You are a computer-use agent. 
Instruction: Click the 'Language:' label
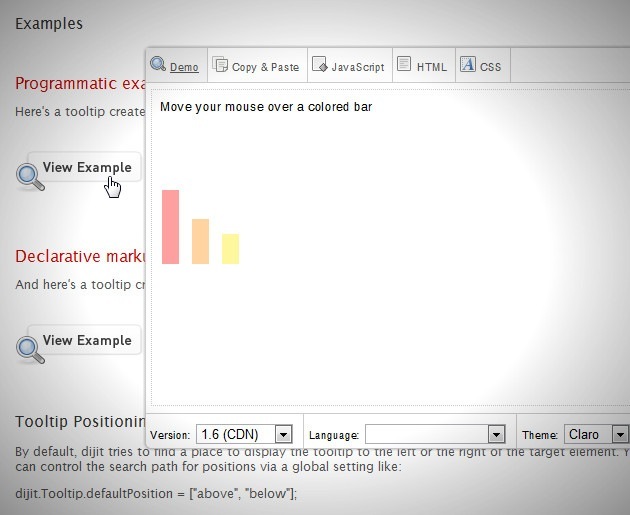334,435
